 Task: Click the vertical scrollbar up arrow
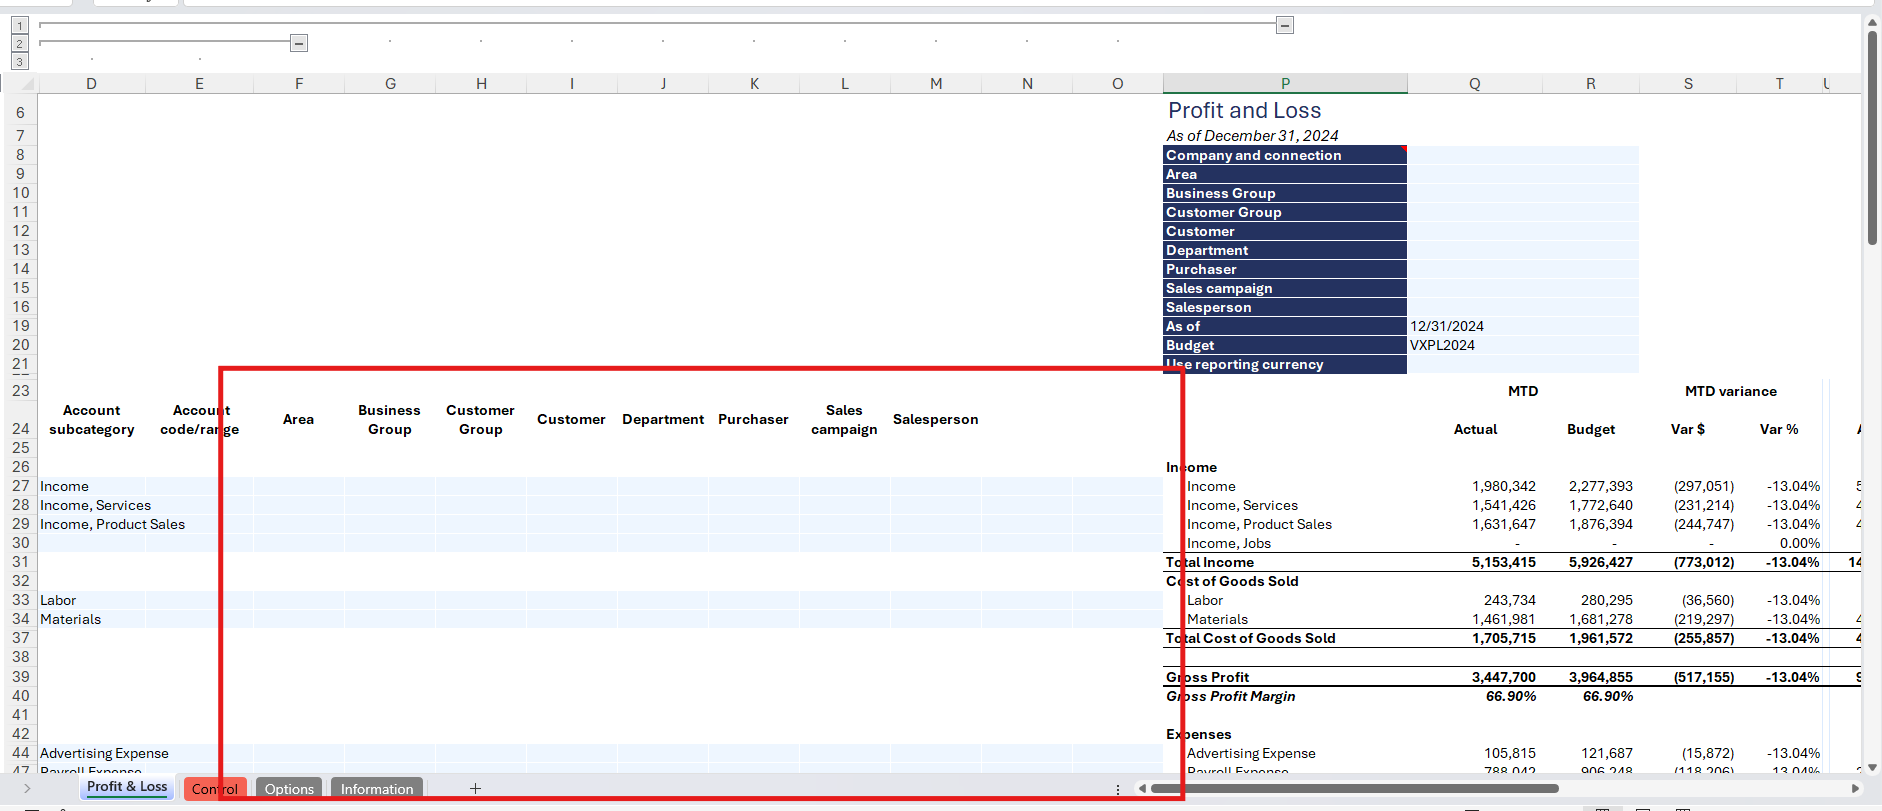tap(1872, 22)
